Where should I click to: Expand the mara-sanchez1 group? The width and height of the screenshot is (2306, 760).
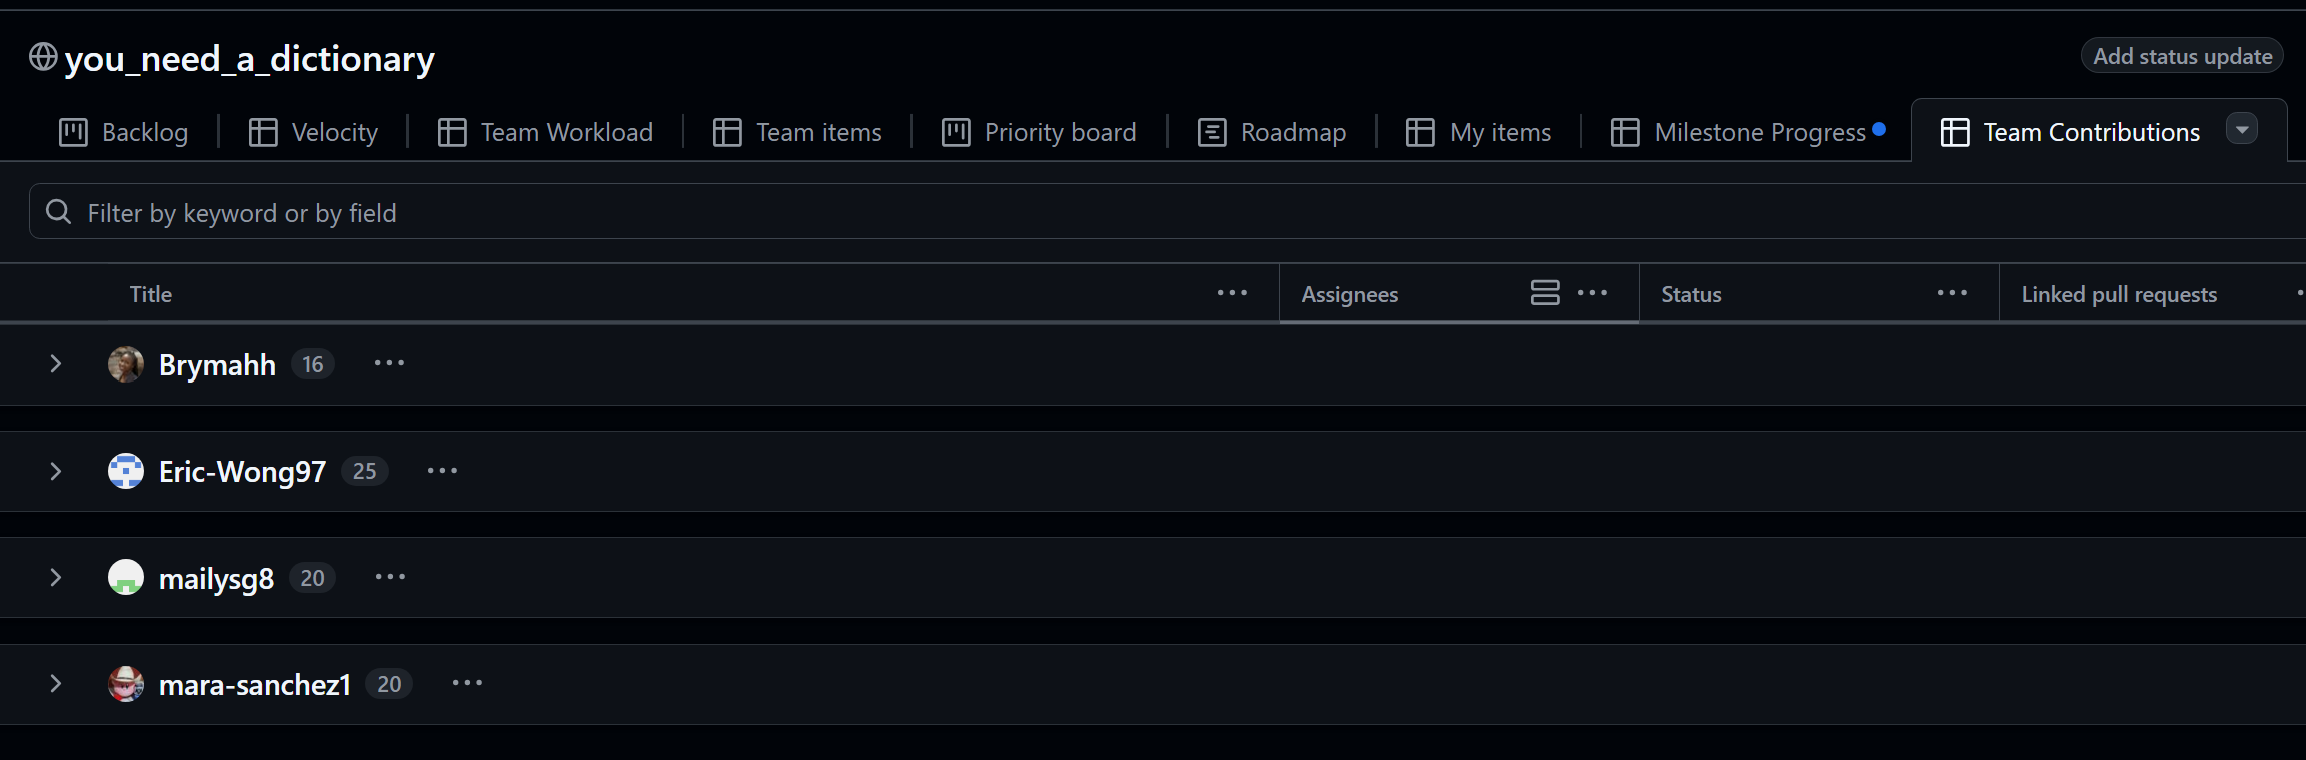pos(56,684)
